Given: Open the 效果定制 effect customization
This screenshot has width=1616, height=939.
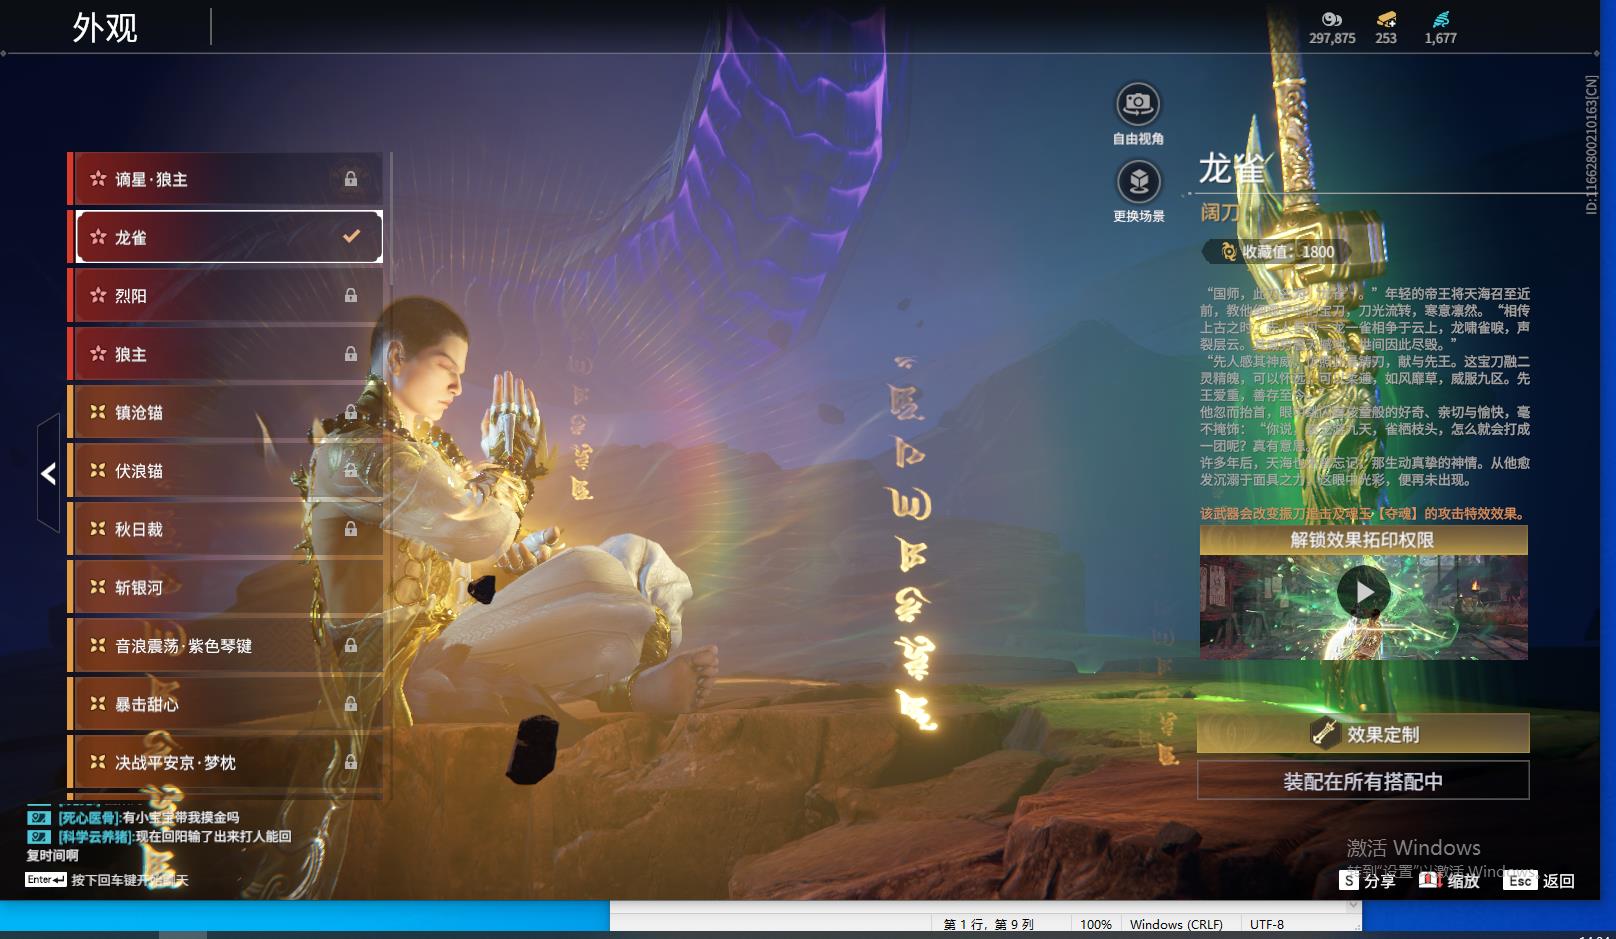Looking at the screenshot, I should point(1363,734).
